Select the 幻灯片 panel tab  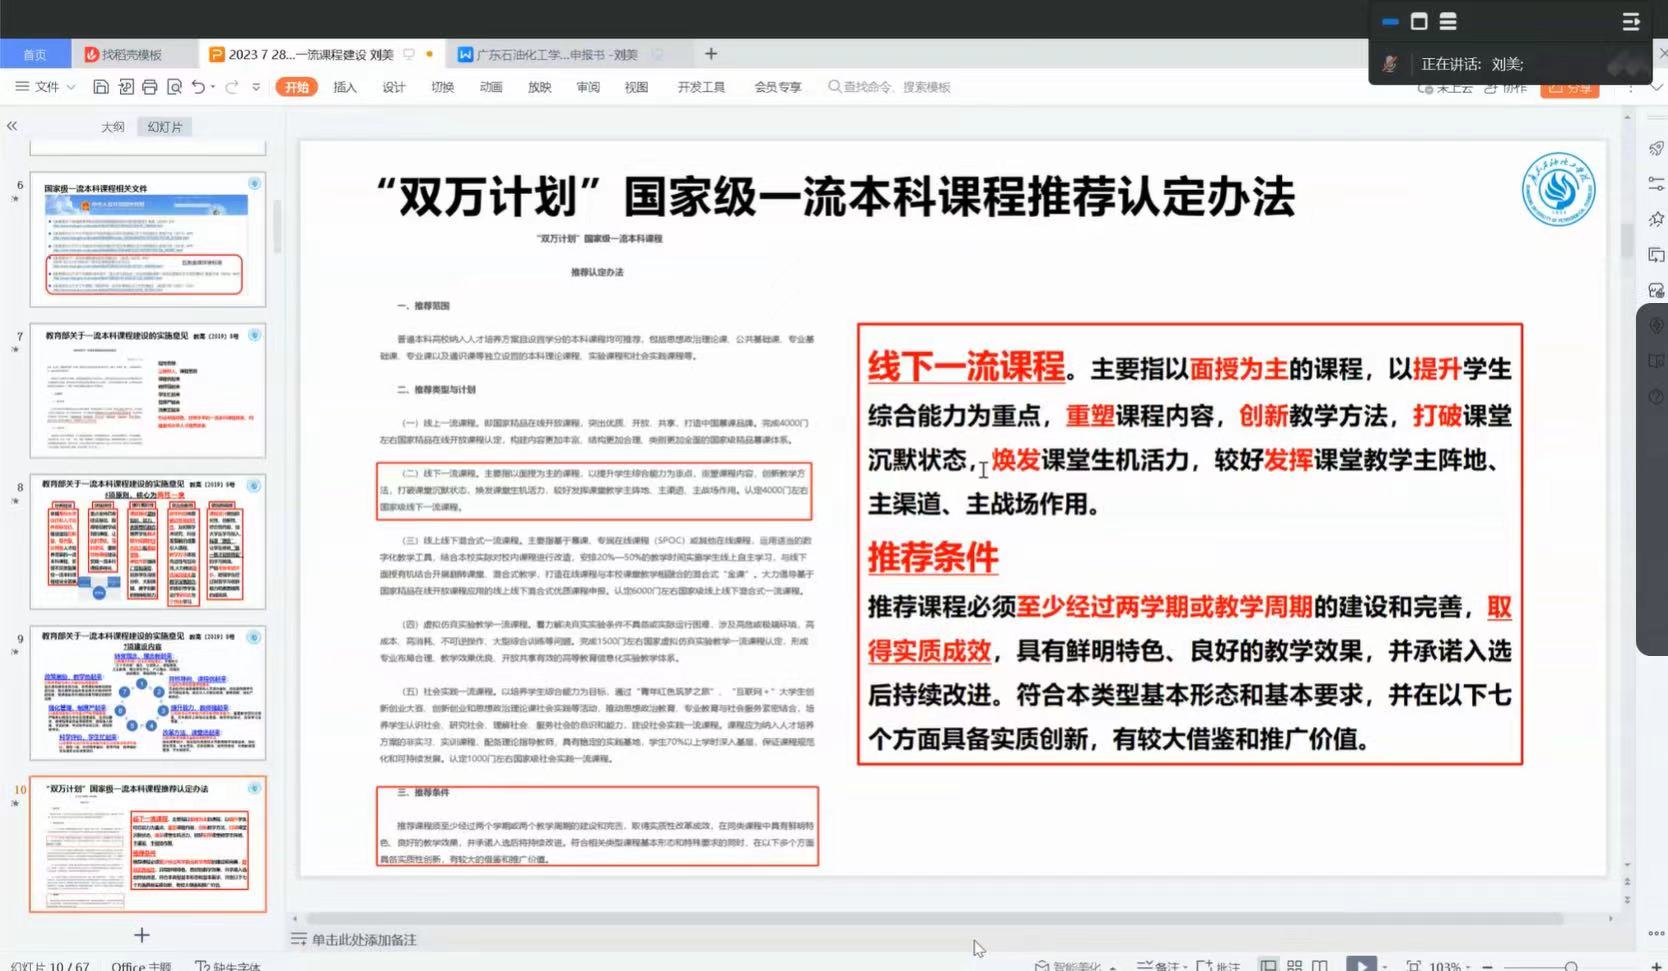pyautogui.click(x=165, y=127)
